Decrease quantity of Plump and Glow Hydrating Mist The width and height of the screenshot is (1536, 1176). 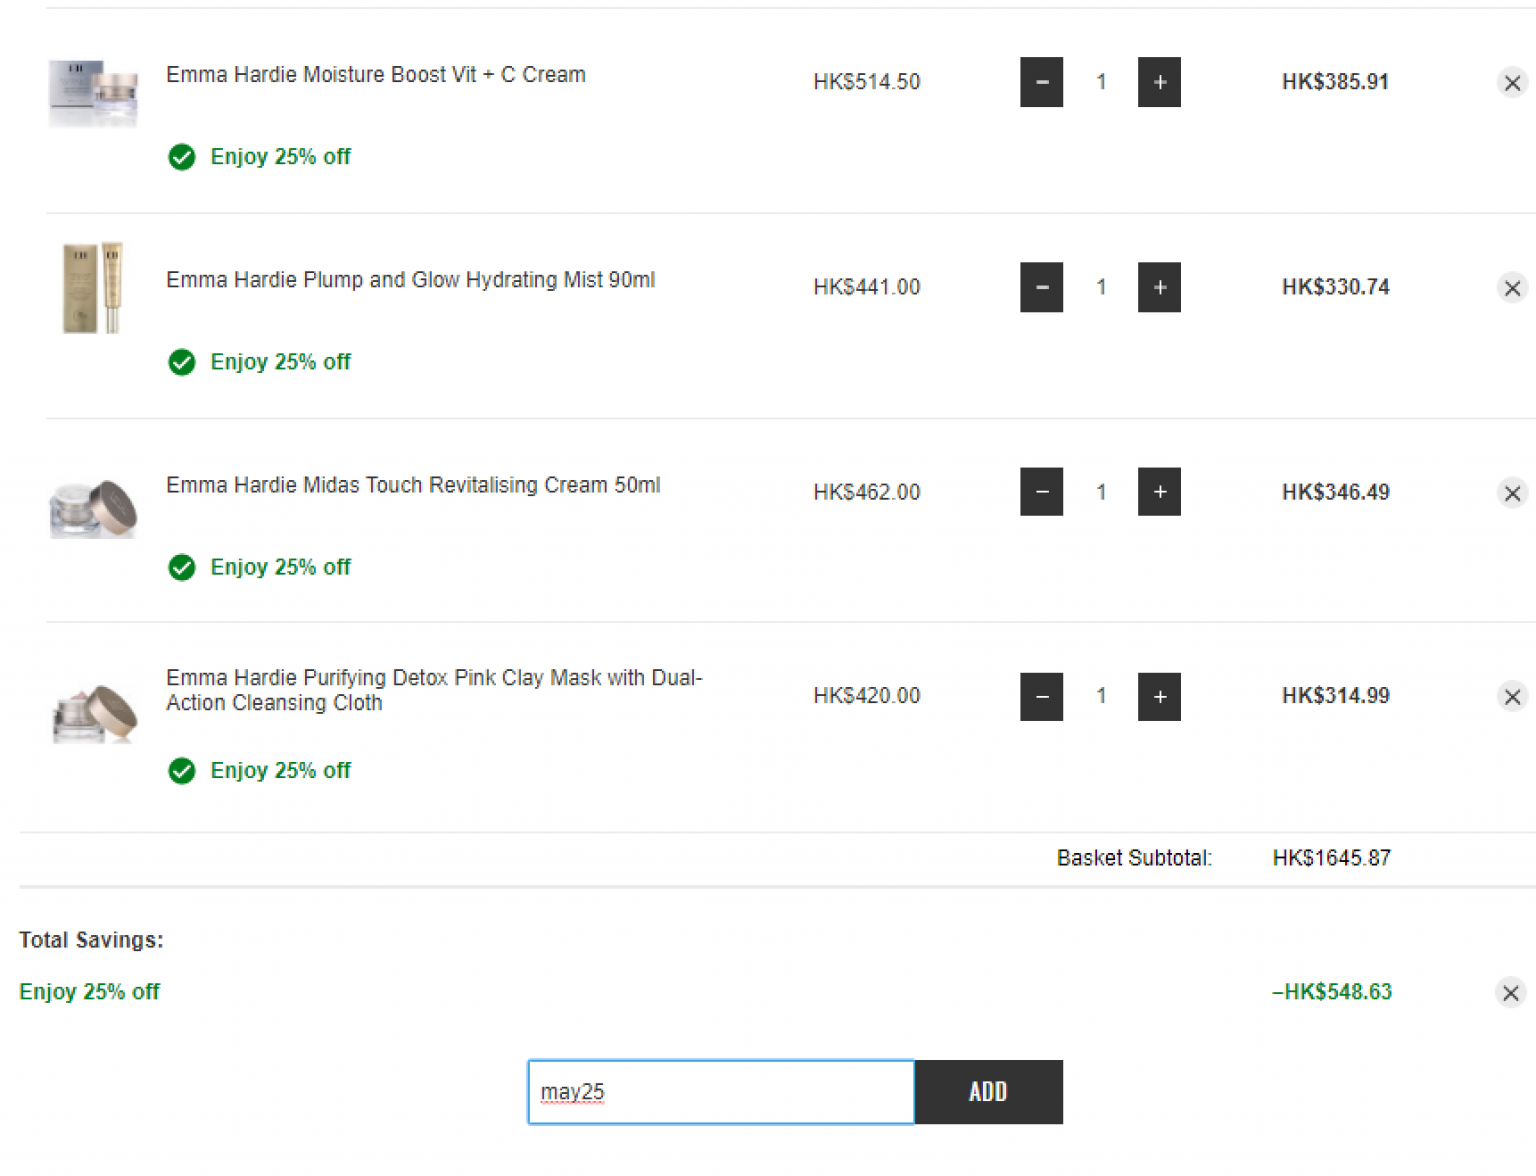[x=1041, y=287]
